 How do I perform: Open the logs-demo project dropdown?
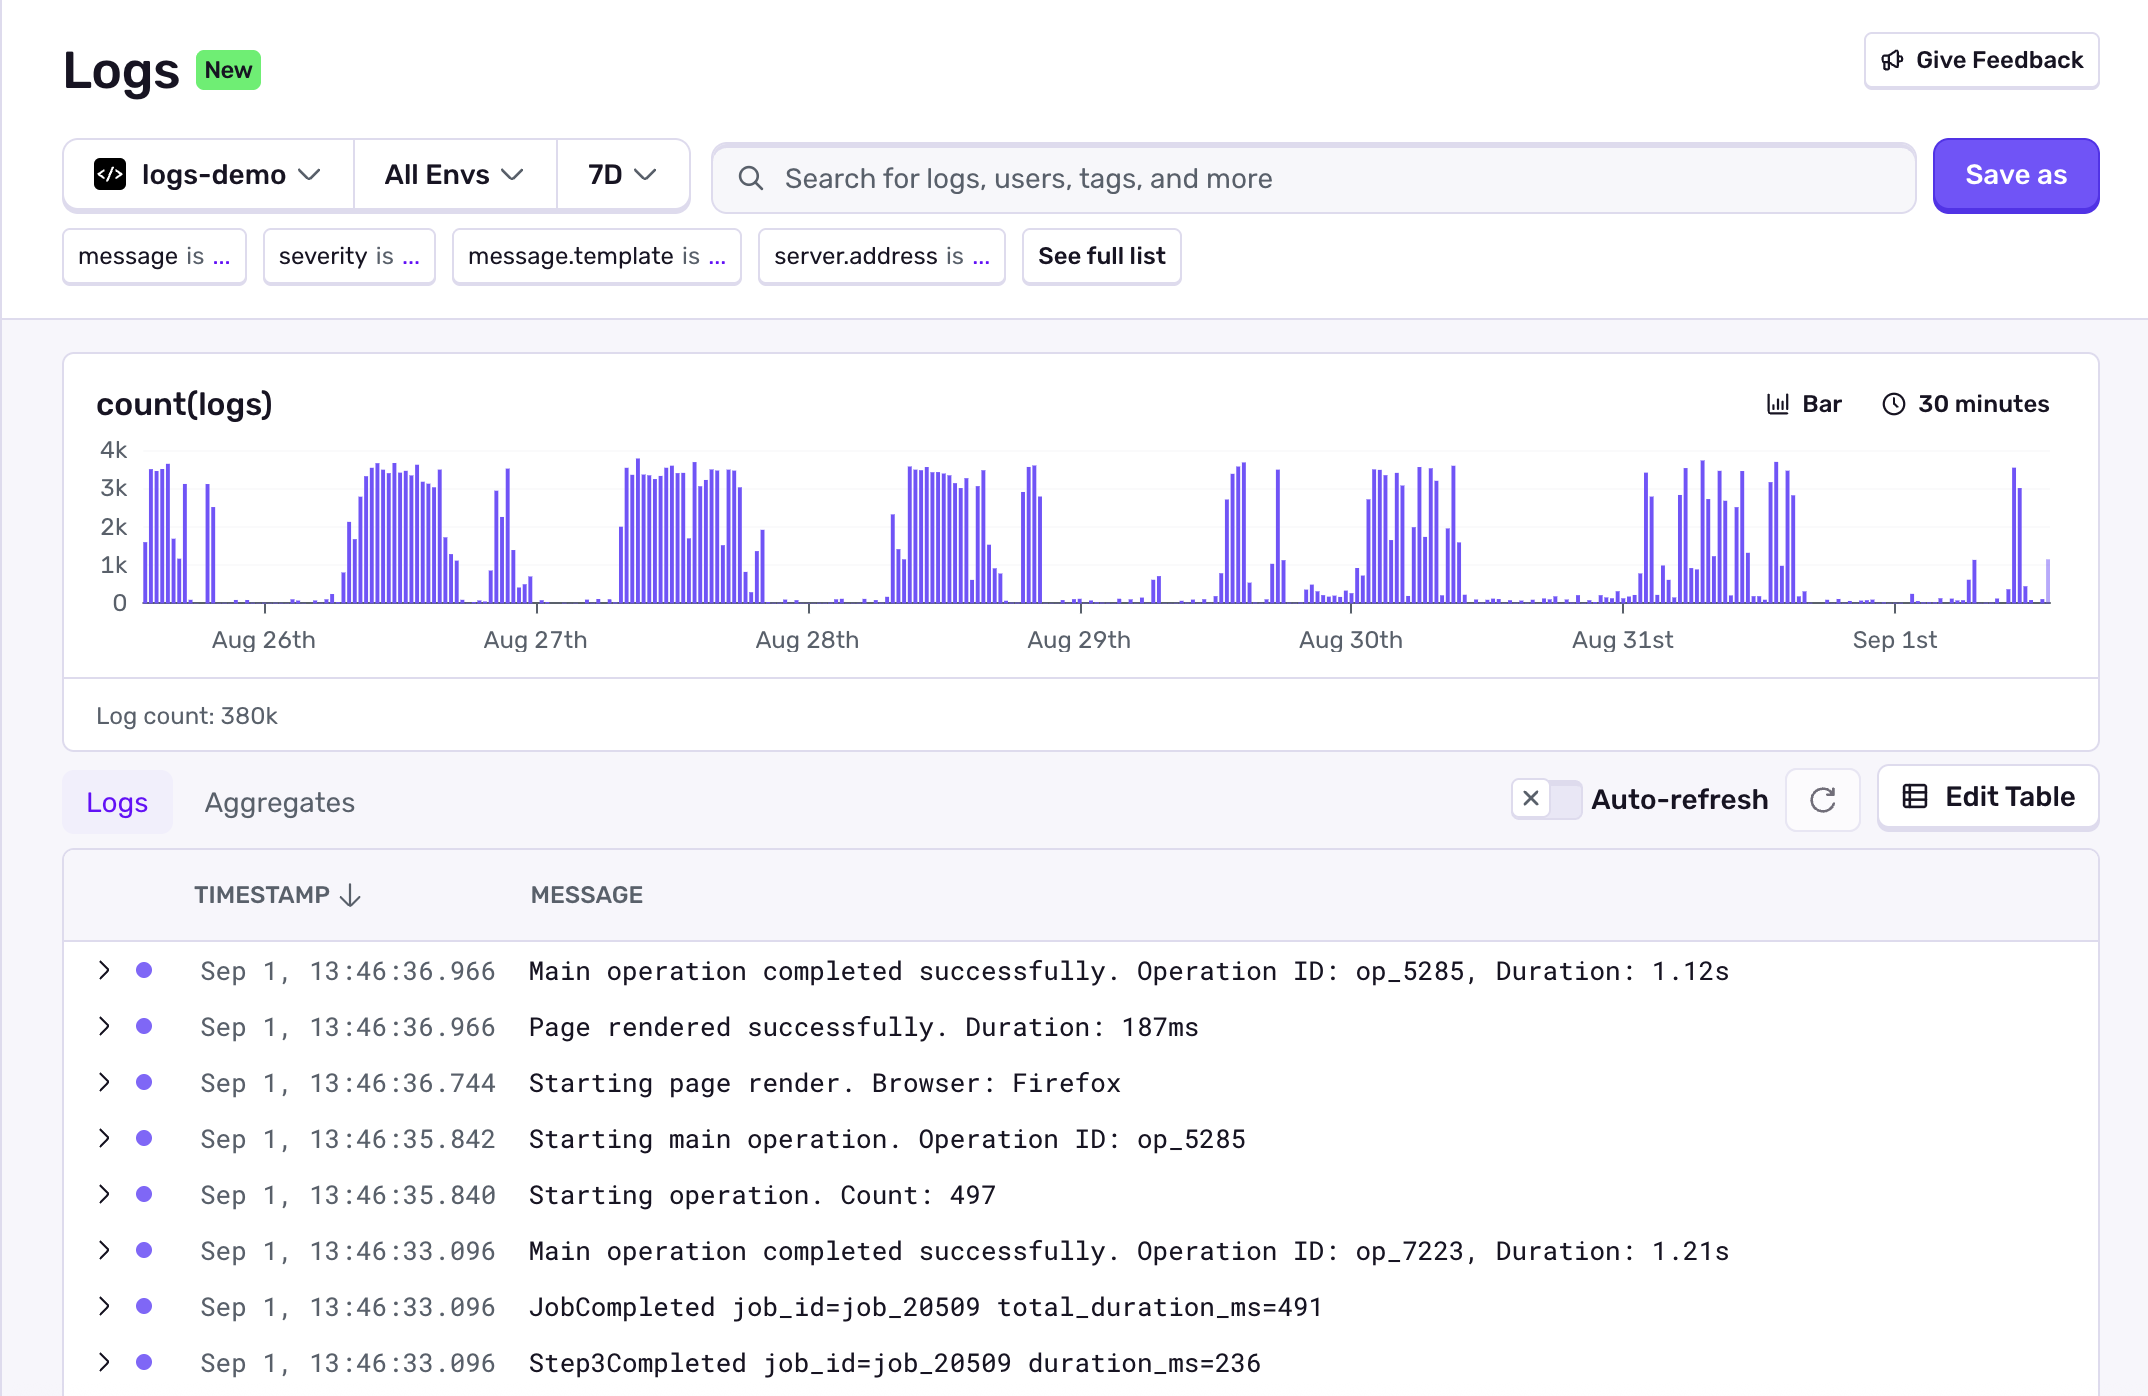click(208, 175)
